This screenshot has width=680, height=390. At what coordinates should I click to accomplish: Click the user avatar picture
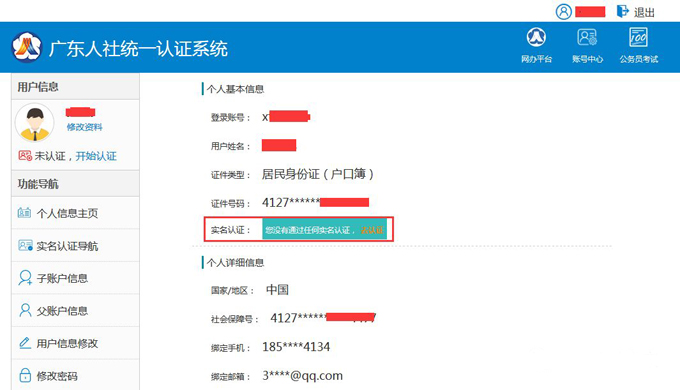point(35,122)
